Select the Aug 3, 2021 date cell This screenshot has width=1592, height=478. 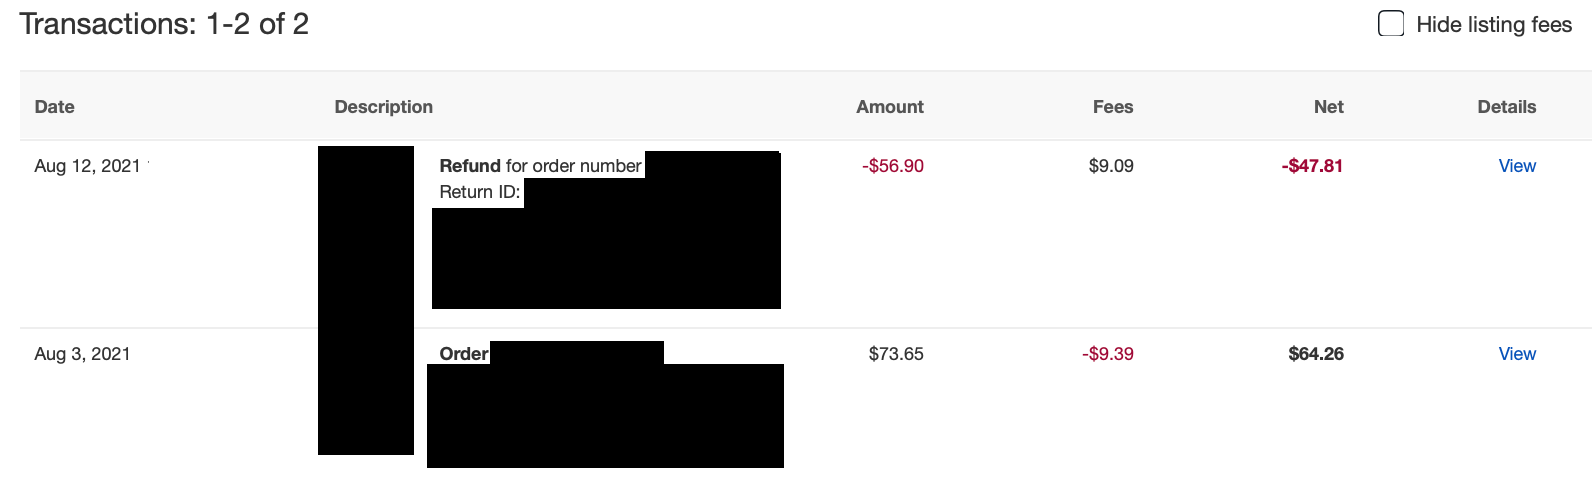(82, 354)
